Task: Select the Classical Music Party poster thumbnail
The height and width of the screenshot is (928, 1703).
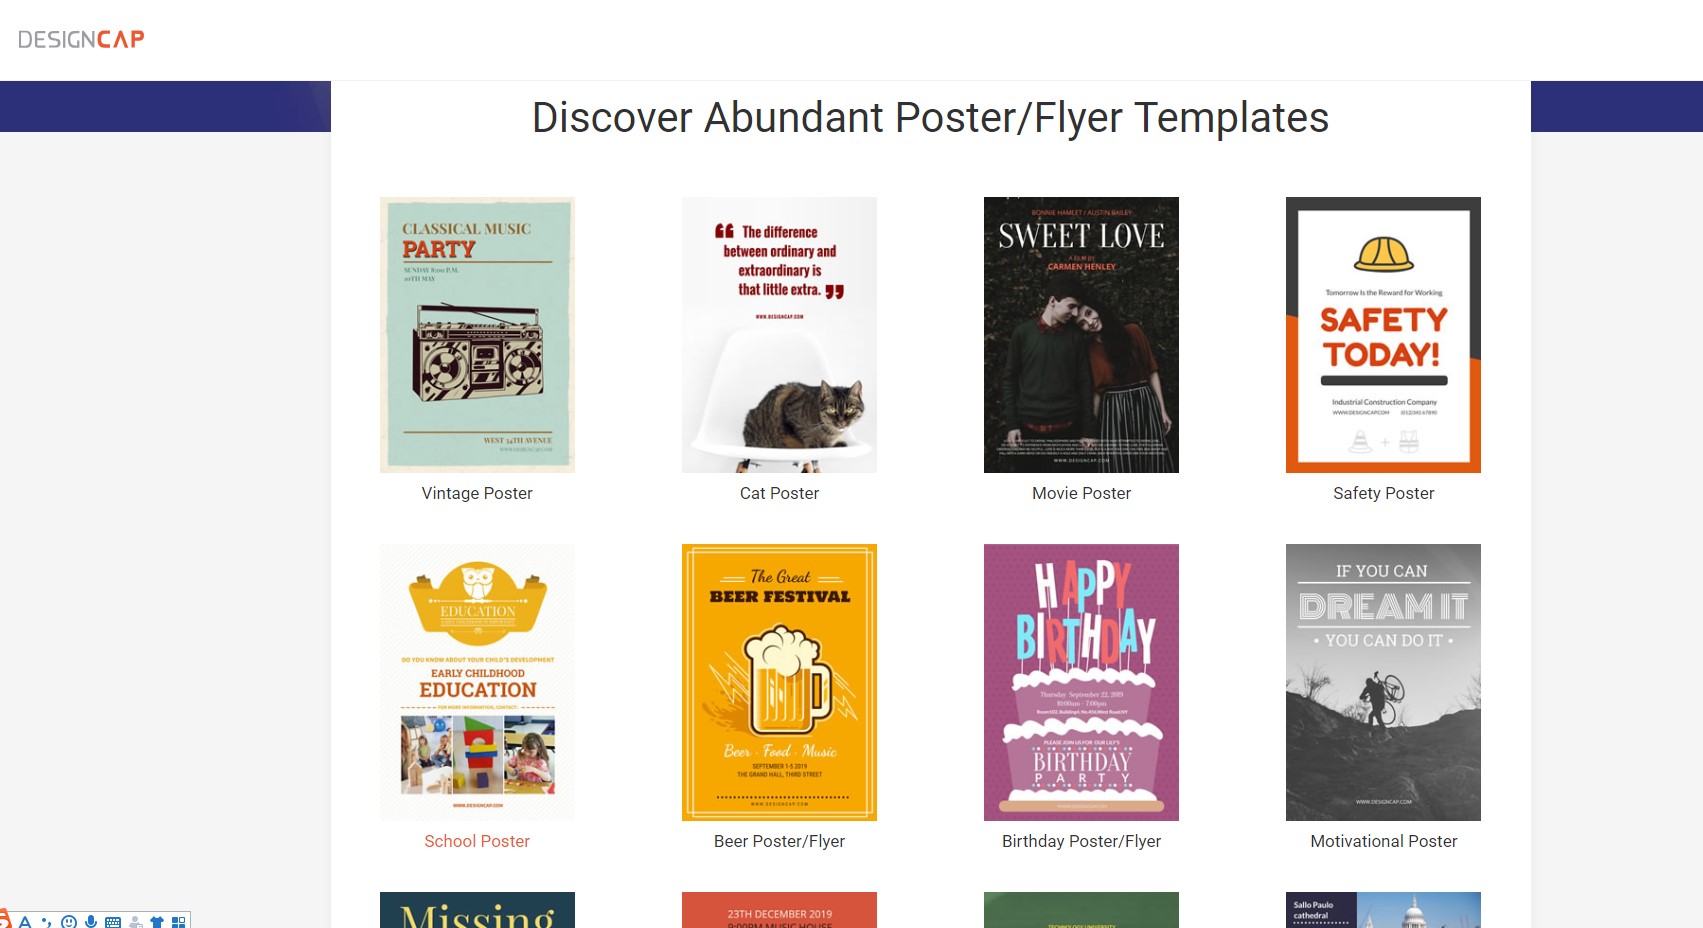Action: click(477, 335)
